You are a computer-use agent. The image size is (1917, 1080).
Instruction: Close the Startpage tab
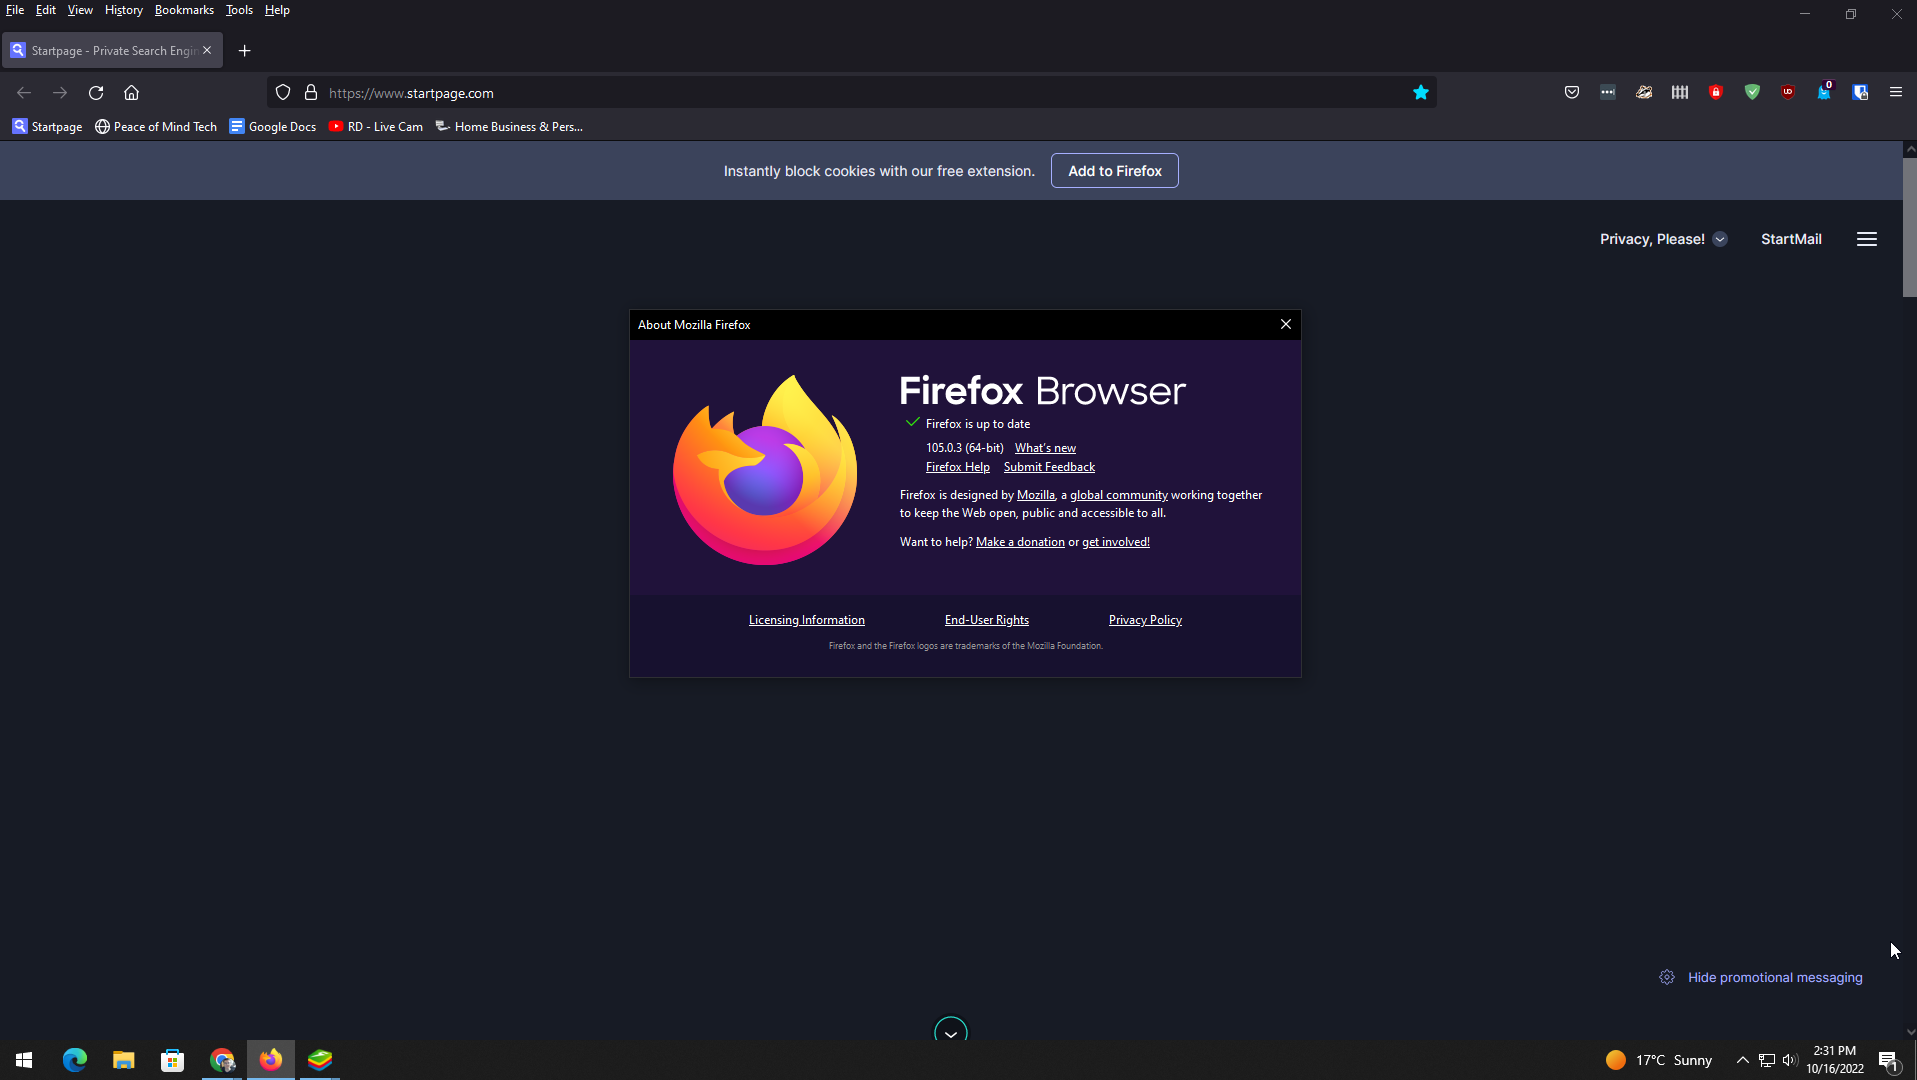(207, 50)
